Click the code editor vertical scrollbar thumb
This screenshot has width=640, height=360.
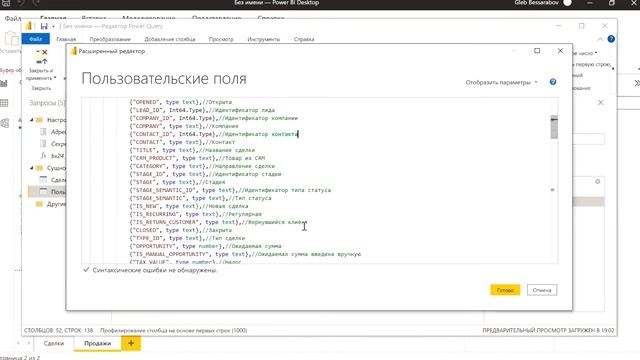point(554,127)
